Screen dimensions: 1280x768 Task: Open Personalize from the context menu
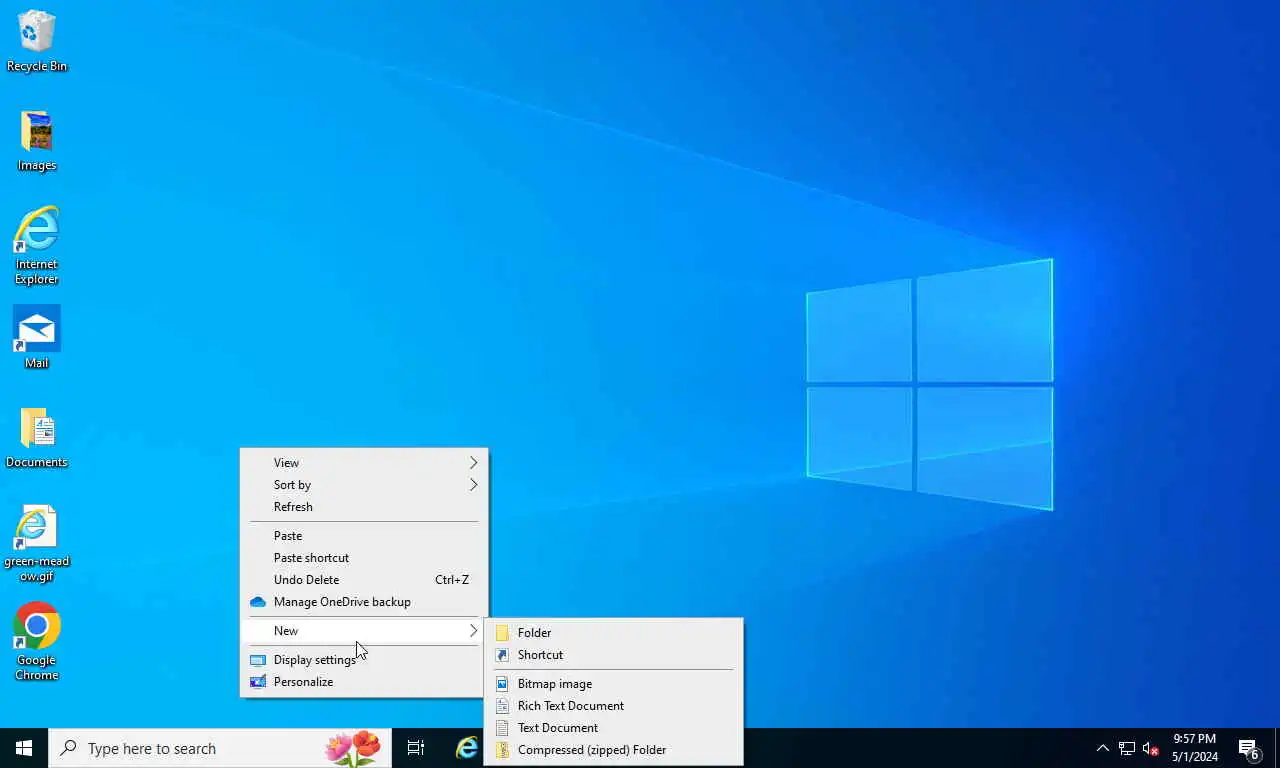tap(364, 682)
